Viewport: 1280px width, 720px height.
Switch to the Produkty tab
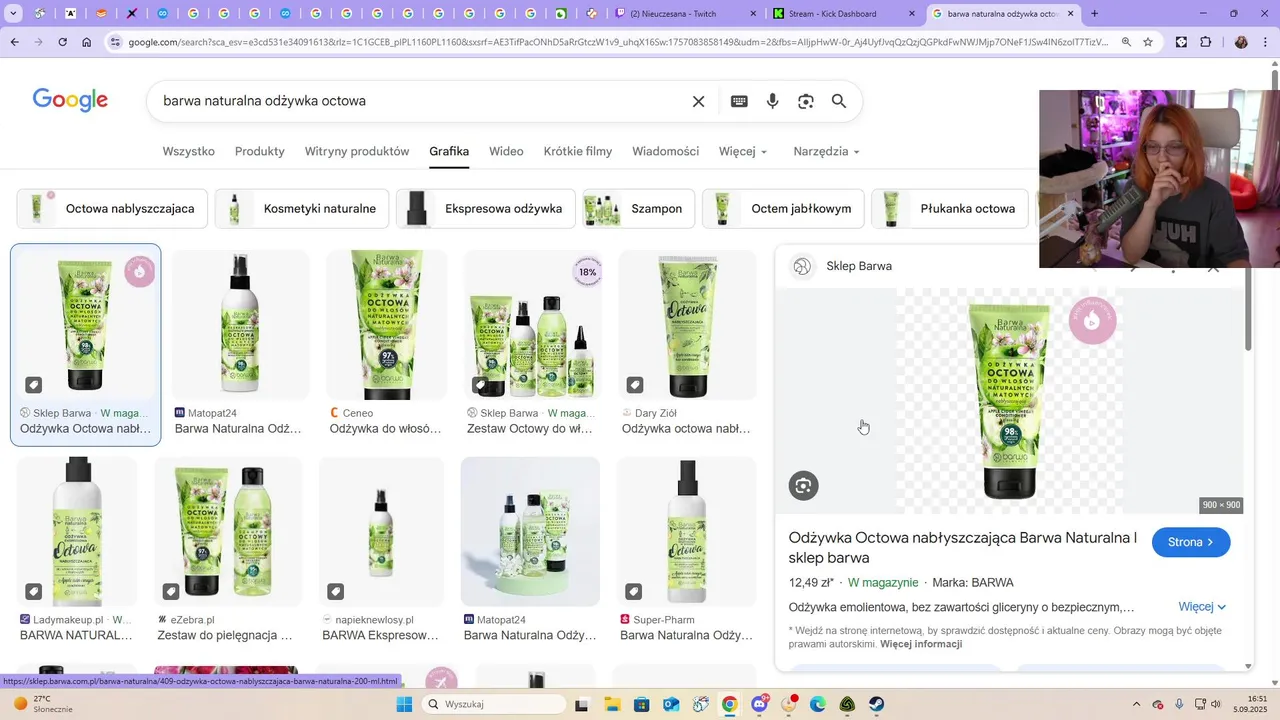pyautogui.click(x=260, y=151)
